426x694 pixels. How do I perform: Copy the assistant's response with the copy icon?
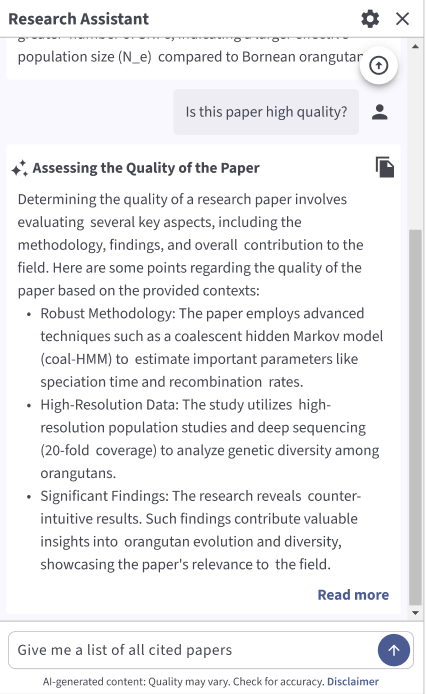pyautogui.click(x=385, y=167)
